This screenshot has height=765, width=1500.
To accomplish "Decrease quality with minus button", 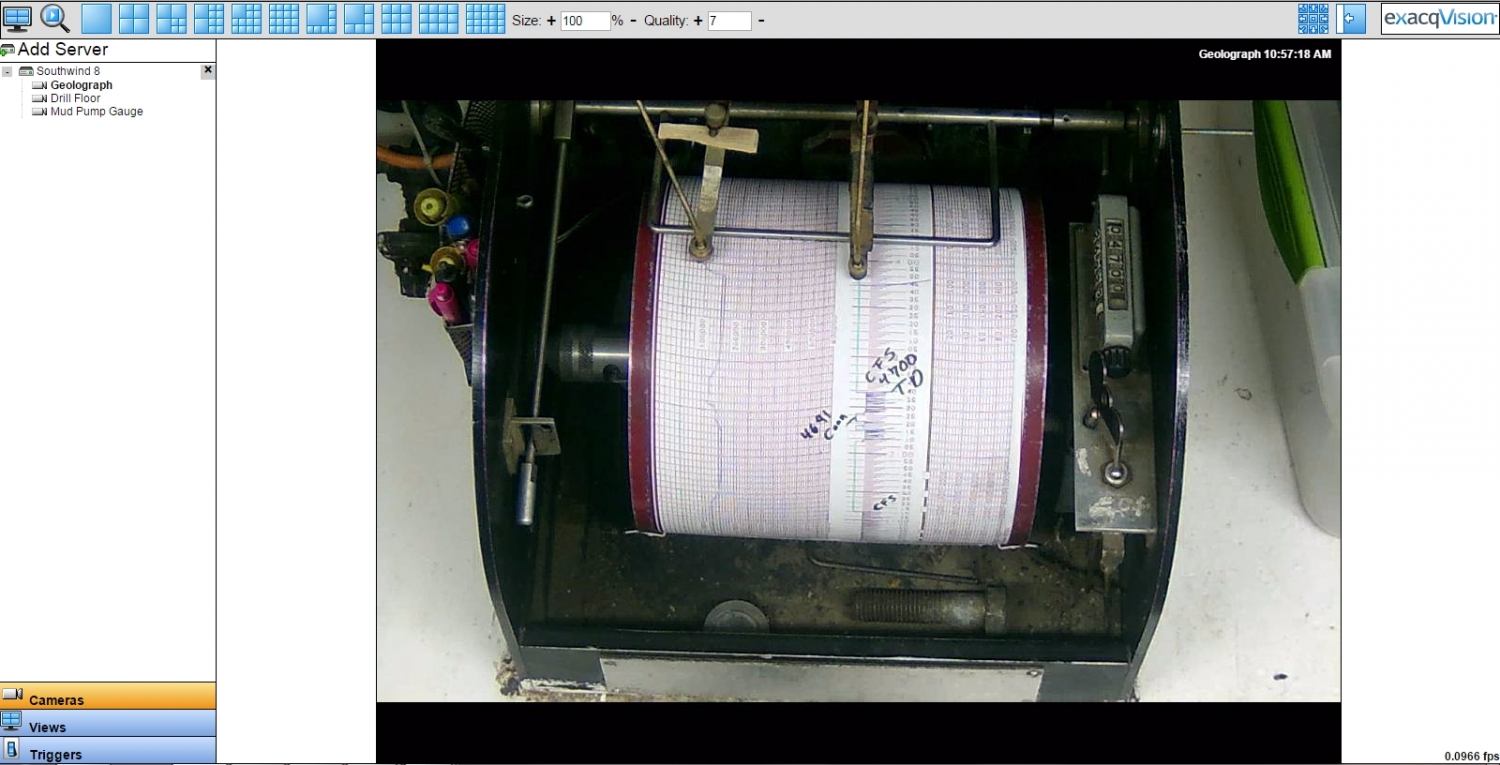I will click(x=761, y=21).
